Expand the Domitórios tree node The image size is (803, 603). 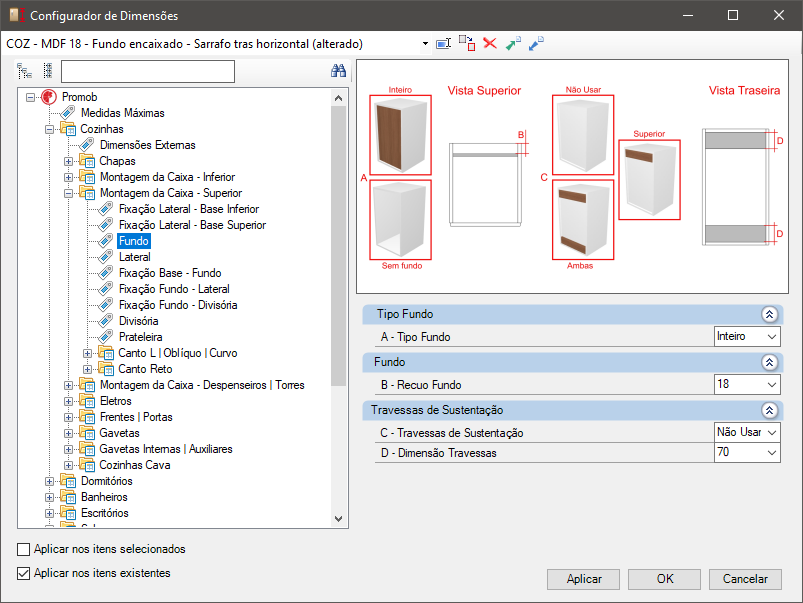(x=49, y=481)
